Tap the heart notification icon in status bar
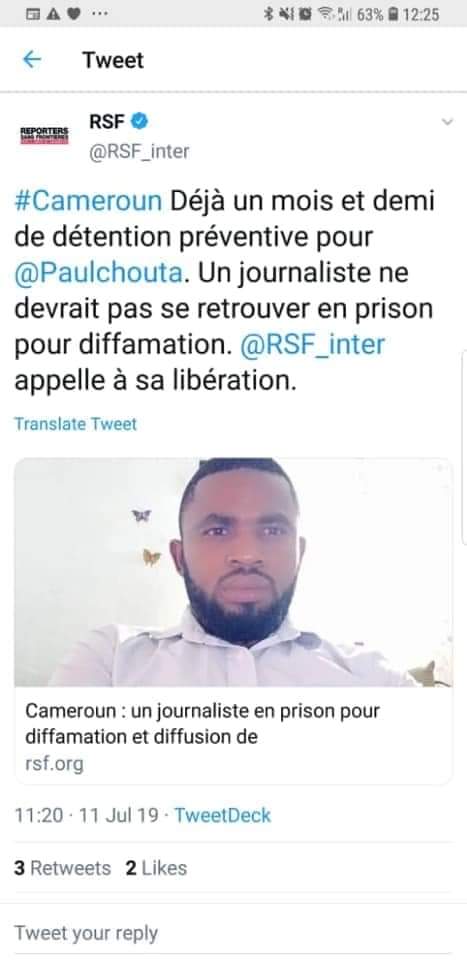This screenshot has height=960, width=467. coord(73,14)
